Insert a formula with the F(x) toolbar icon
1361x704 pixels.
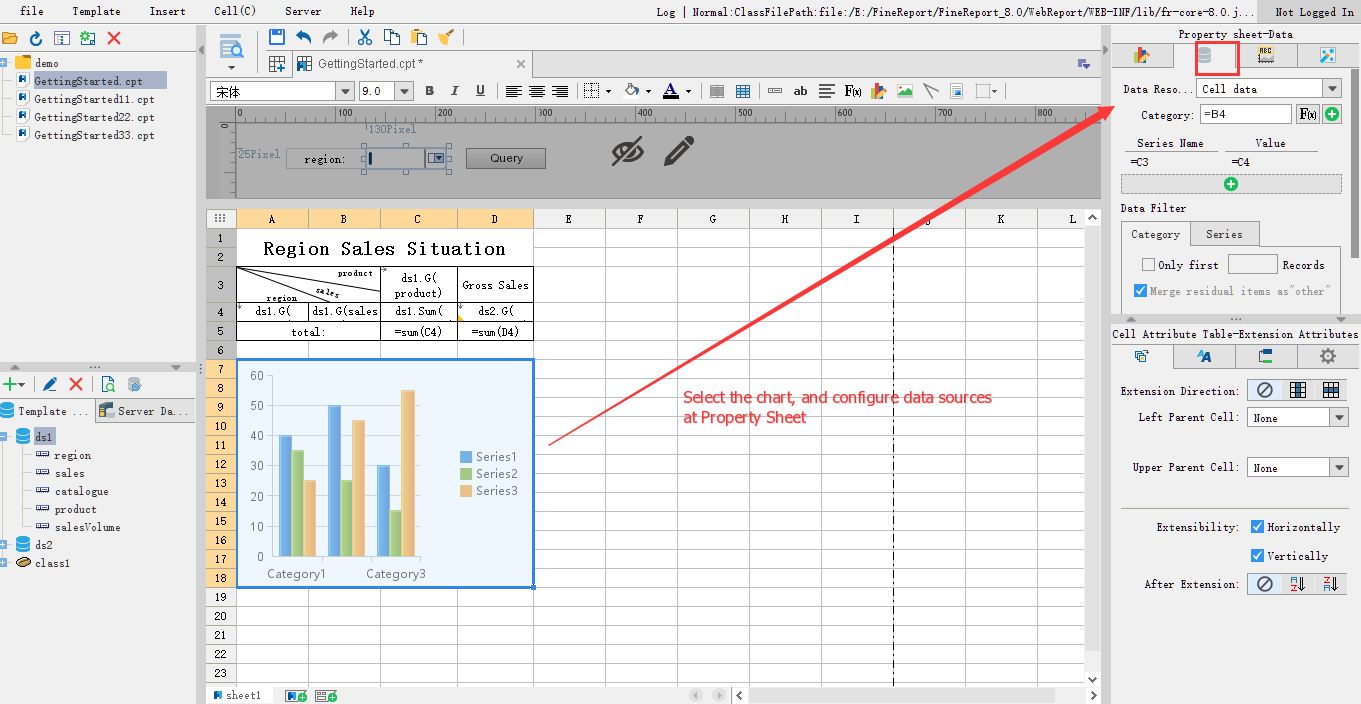point(853,91)
